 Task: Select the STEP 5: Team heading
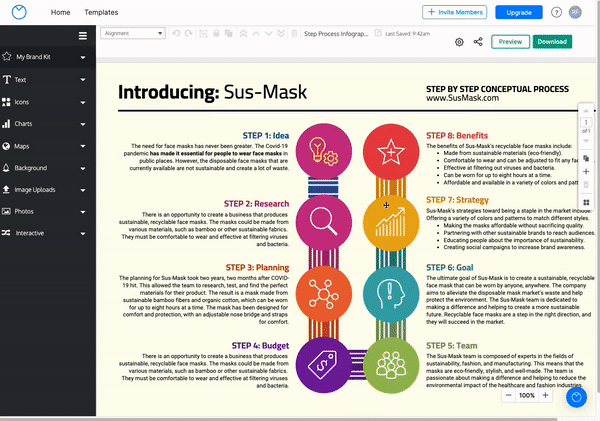[x=452, y=346]
